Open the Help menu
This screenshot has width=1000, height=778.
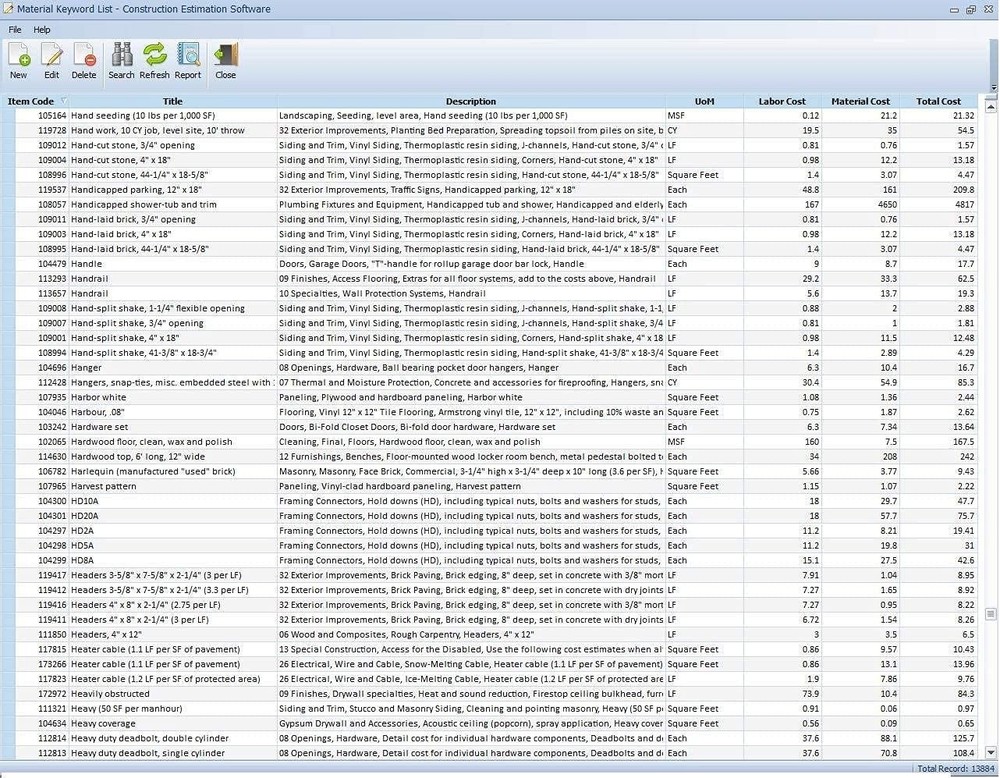click(41, 29)
